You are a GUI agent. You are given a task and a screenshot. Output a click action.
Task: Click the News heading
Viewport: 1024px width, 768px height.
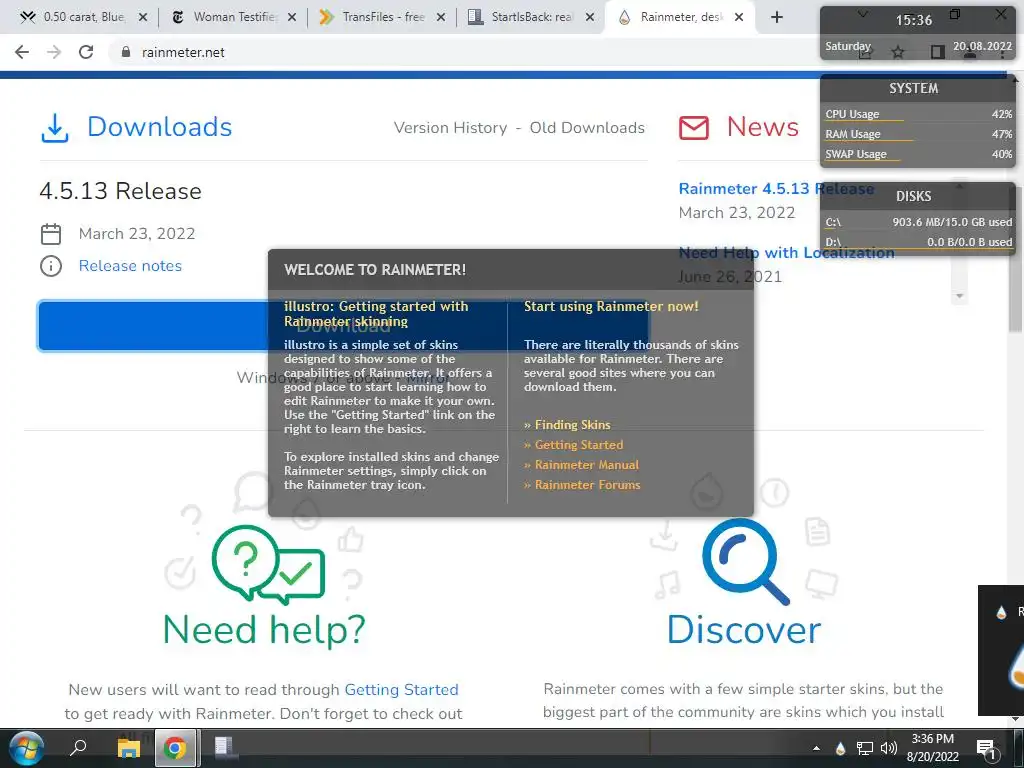(x=762, y=127)
